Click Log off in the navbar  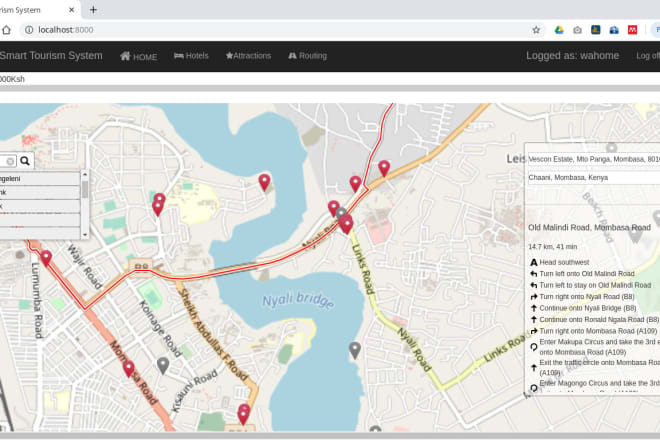coord(648,56)
